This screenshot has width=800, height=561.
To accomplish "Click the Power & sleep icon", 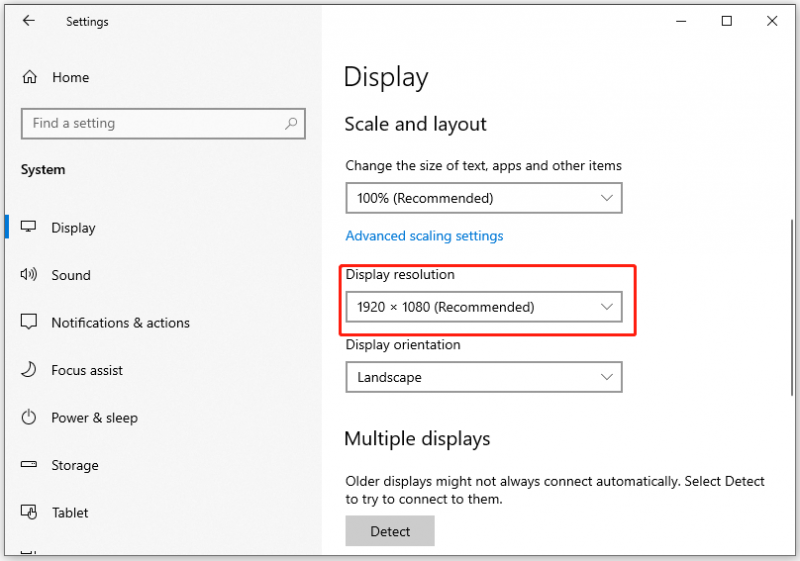I will [29, 417].
